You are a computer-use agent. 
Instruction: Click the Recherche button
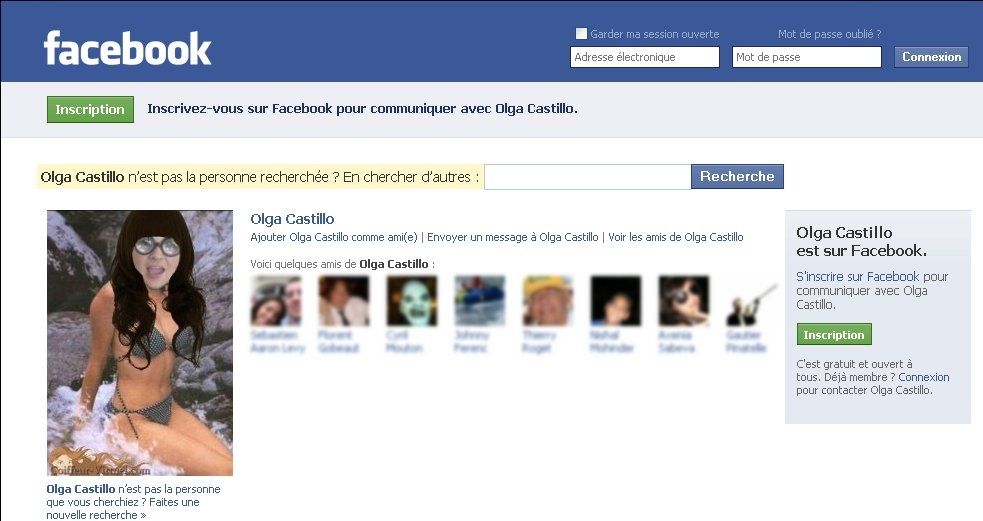tap(737, 177)
